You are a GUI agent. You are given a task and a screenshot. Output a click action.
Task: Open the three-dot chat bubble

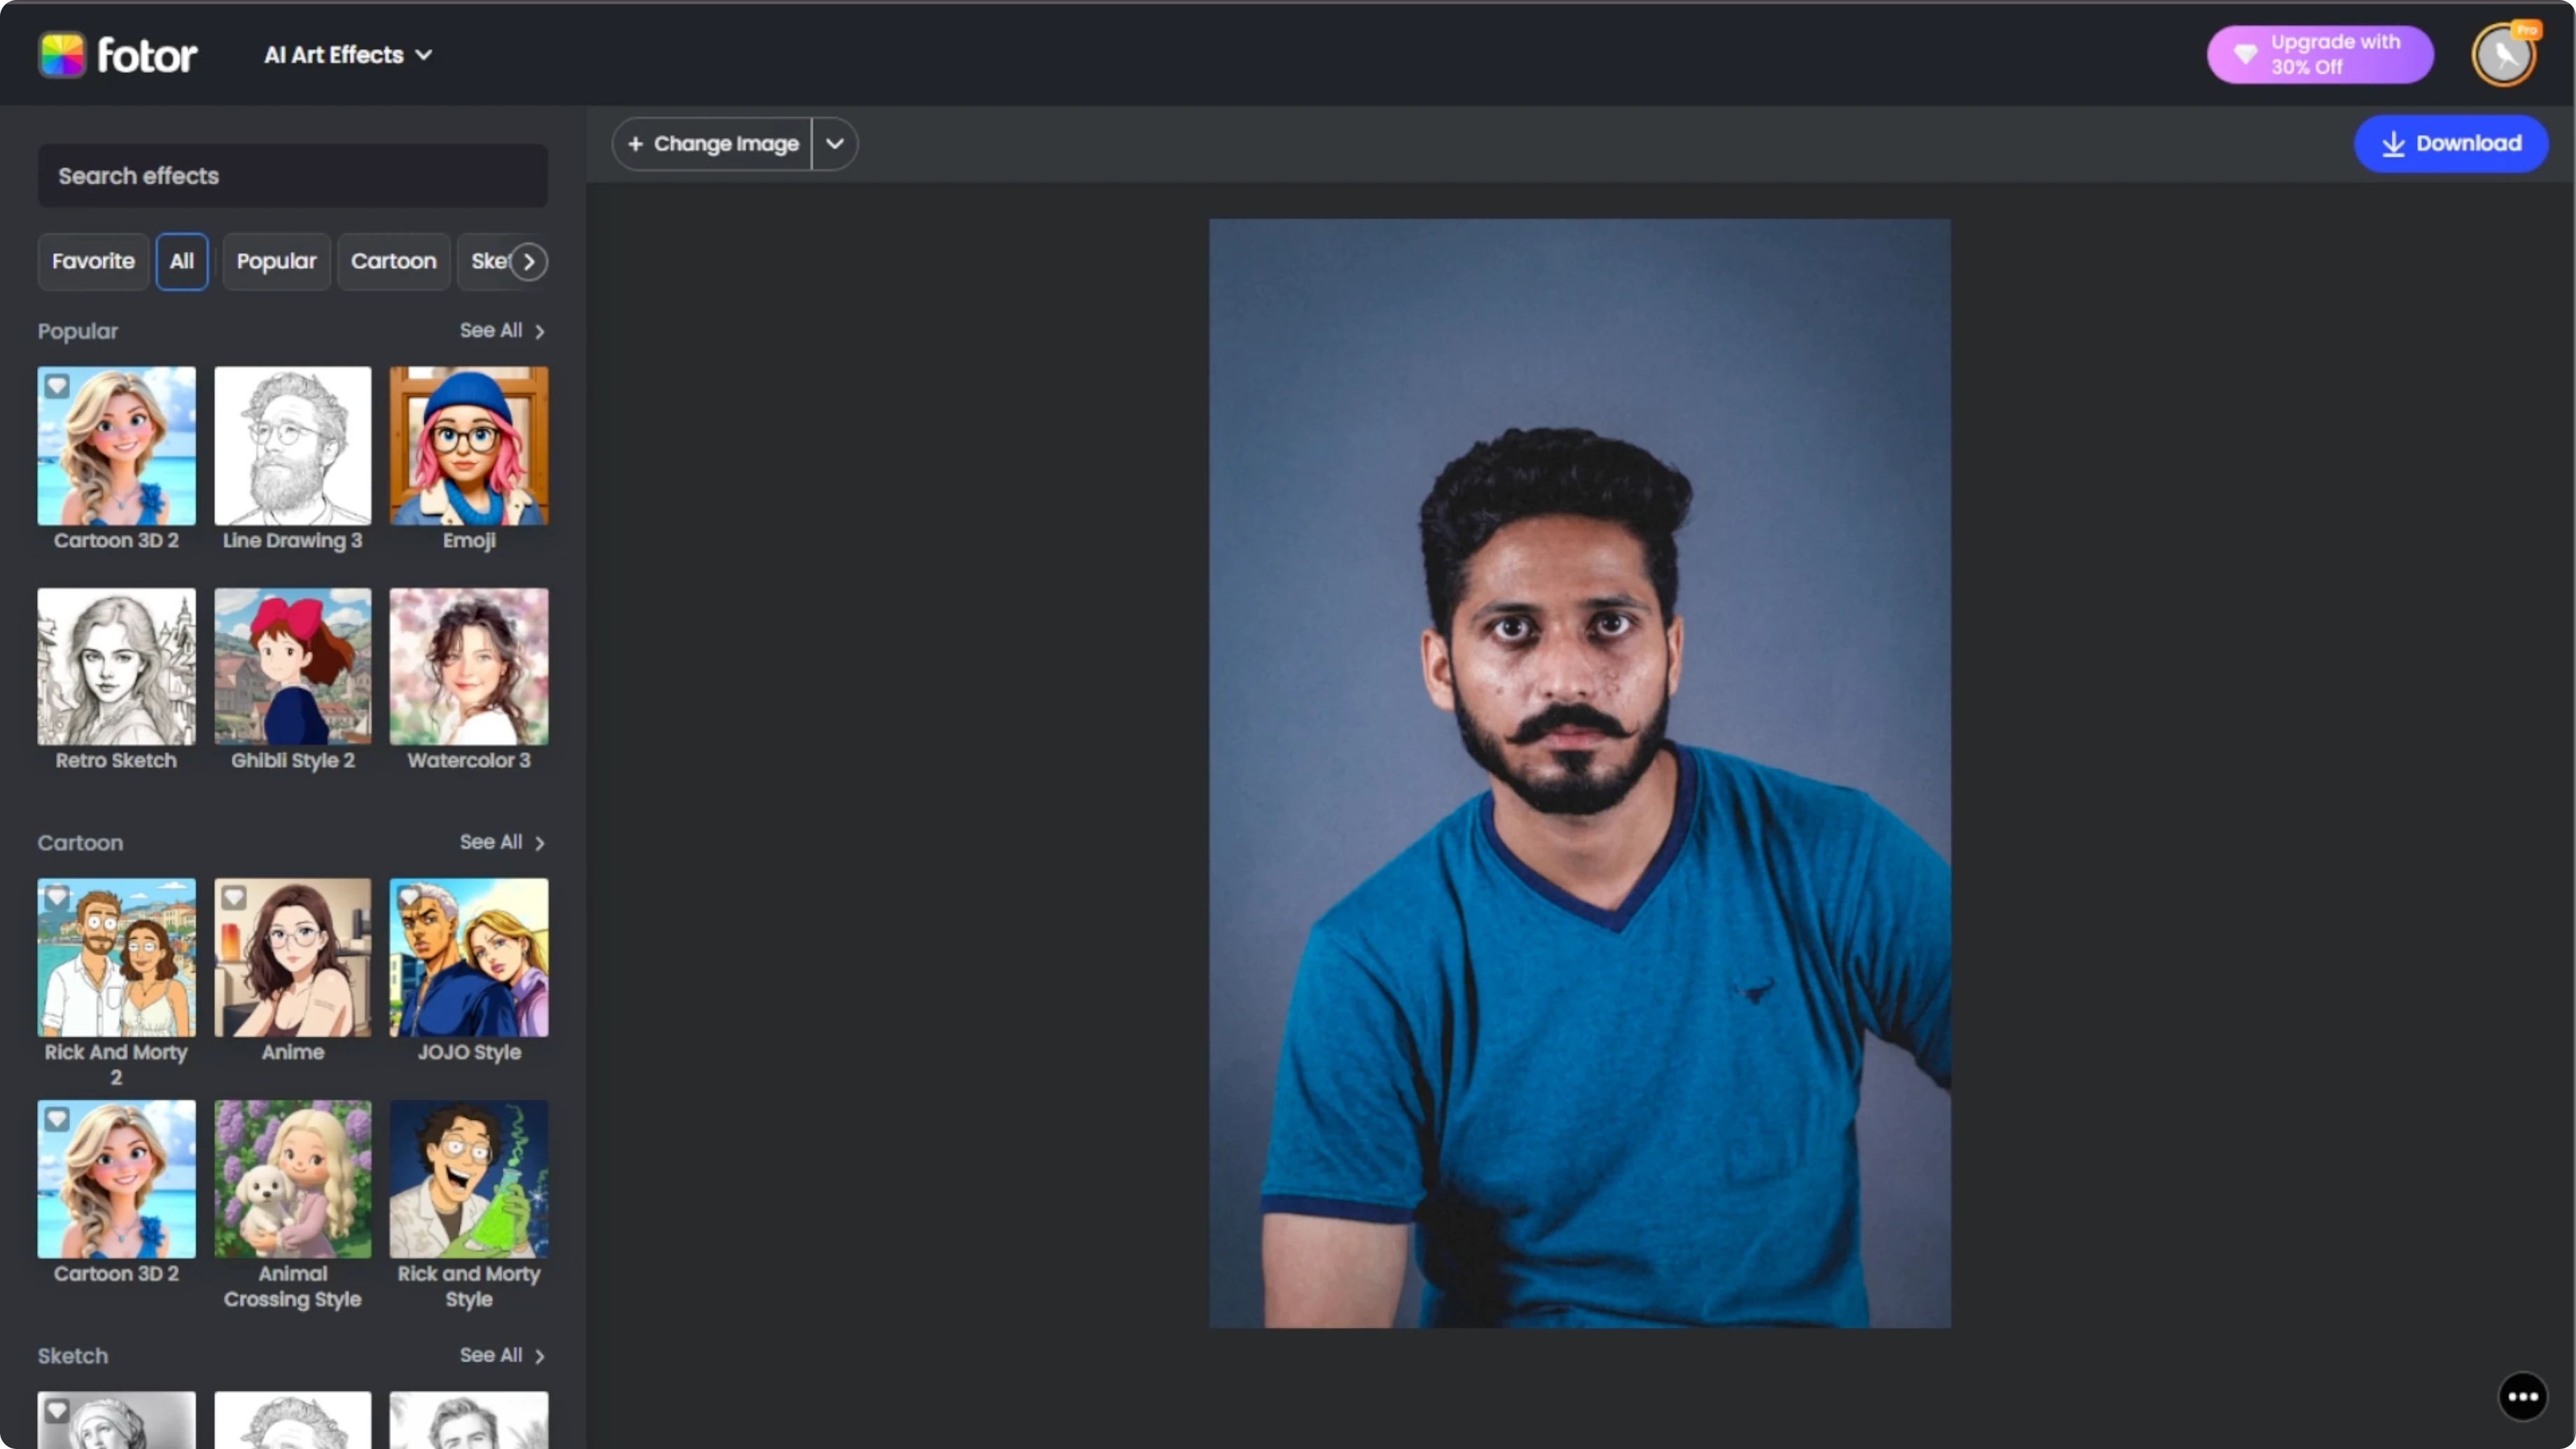[x=2522, y=1396]
